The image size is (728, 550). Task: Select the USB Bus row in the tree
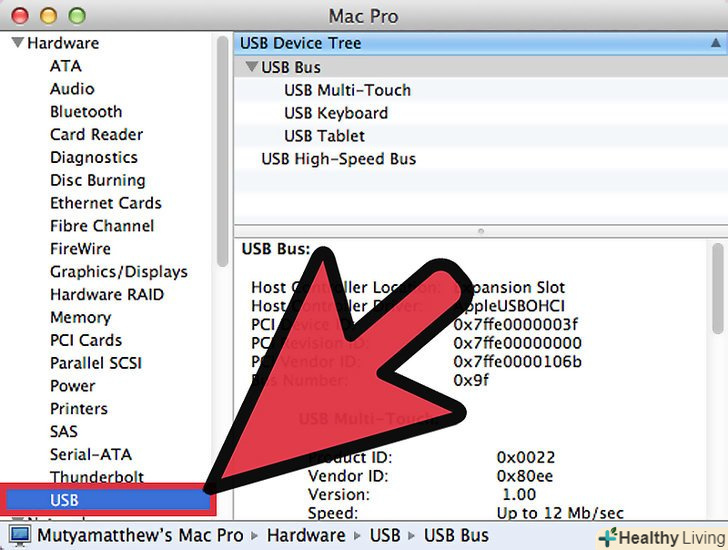[480, 67]
